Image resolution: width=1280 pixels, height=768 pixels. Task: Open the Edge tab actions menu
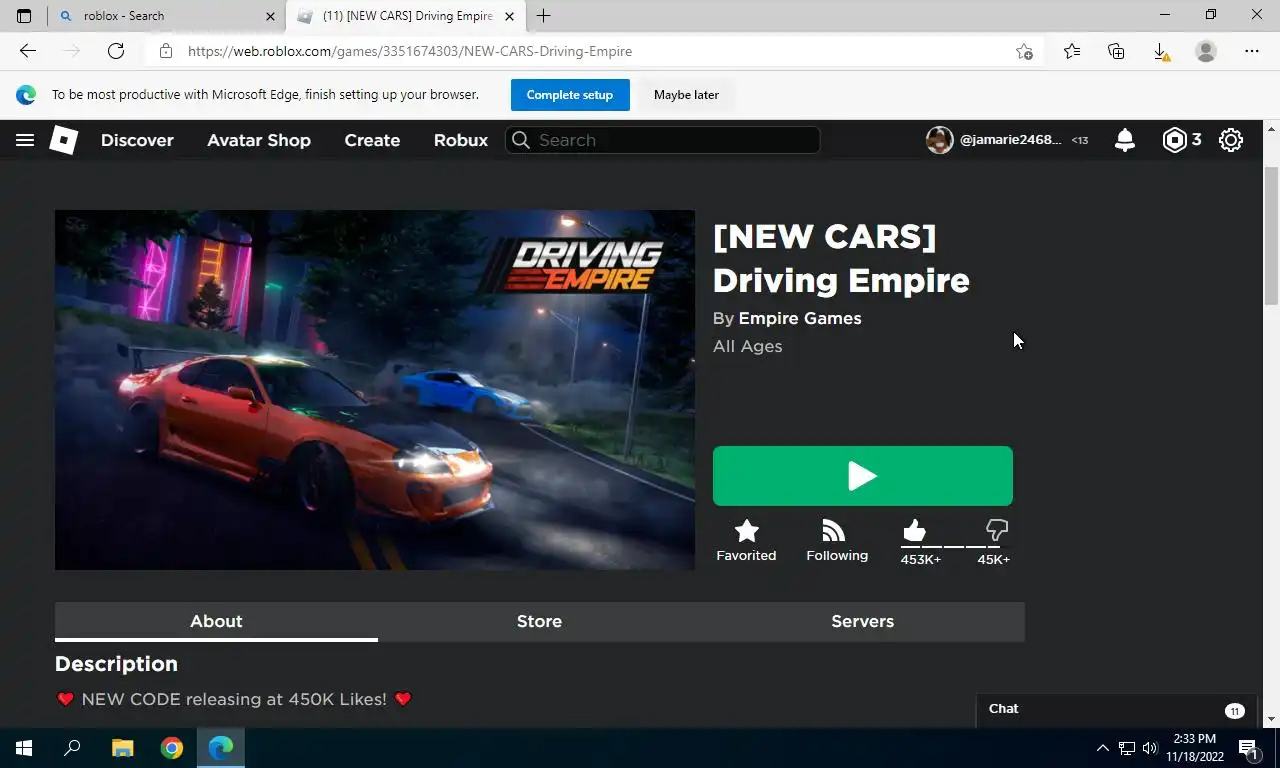click(24, 16)
